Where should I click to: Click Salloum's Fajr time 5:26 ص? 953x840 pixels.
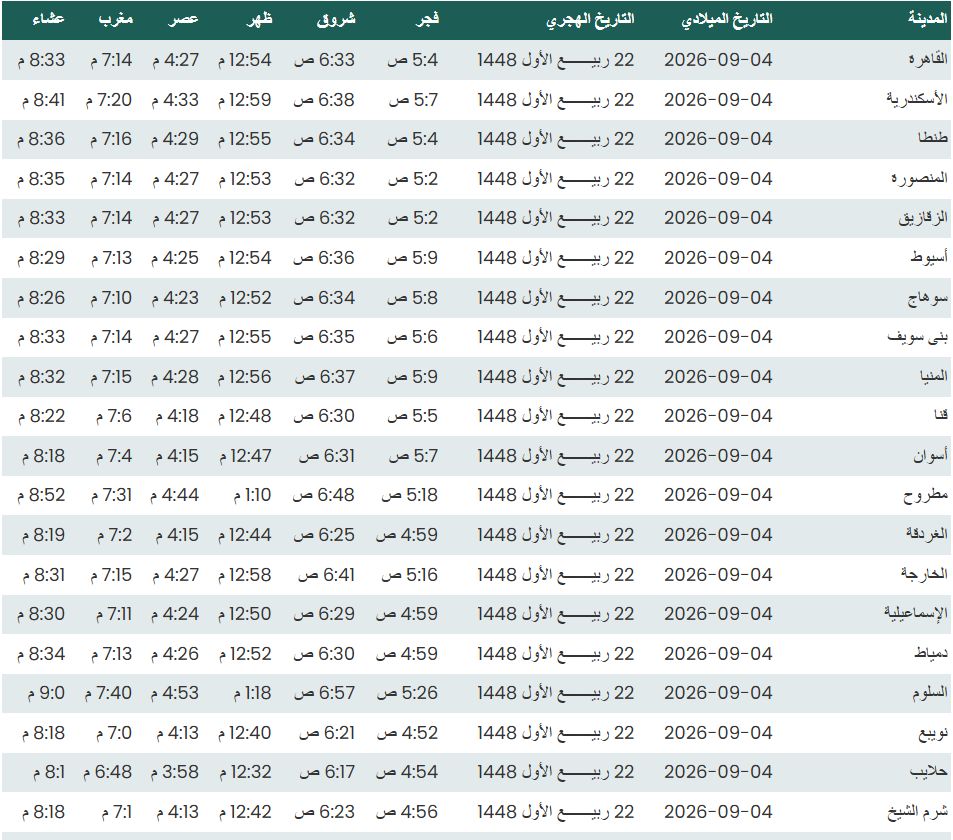point(407,694)
